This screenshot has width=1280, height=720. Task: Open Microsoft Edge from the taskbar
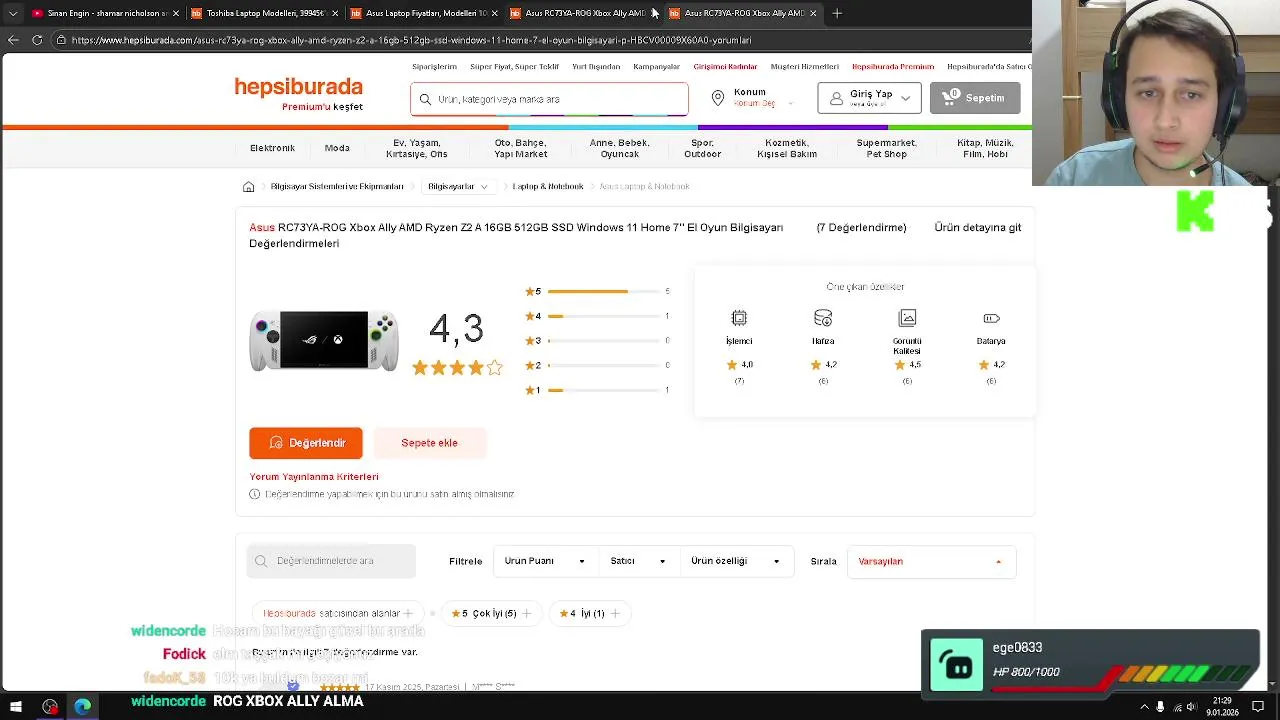point(82,707)
